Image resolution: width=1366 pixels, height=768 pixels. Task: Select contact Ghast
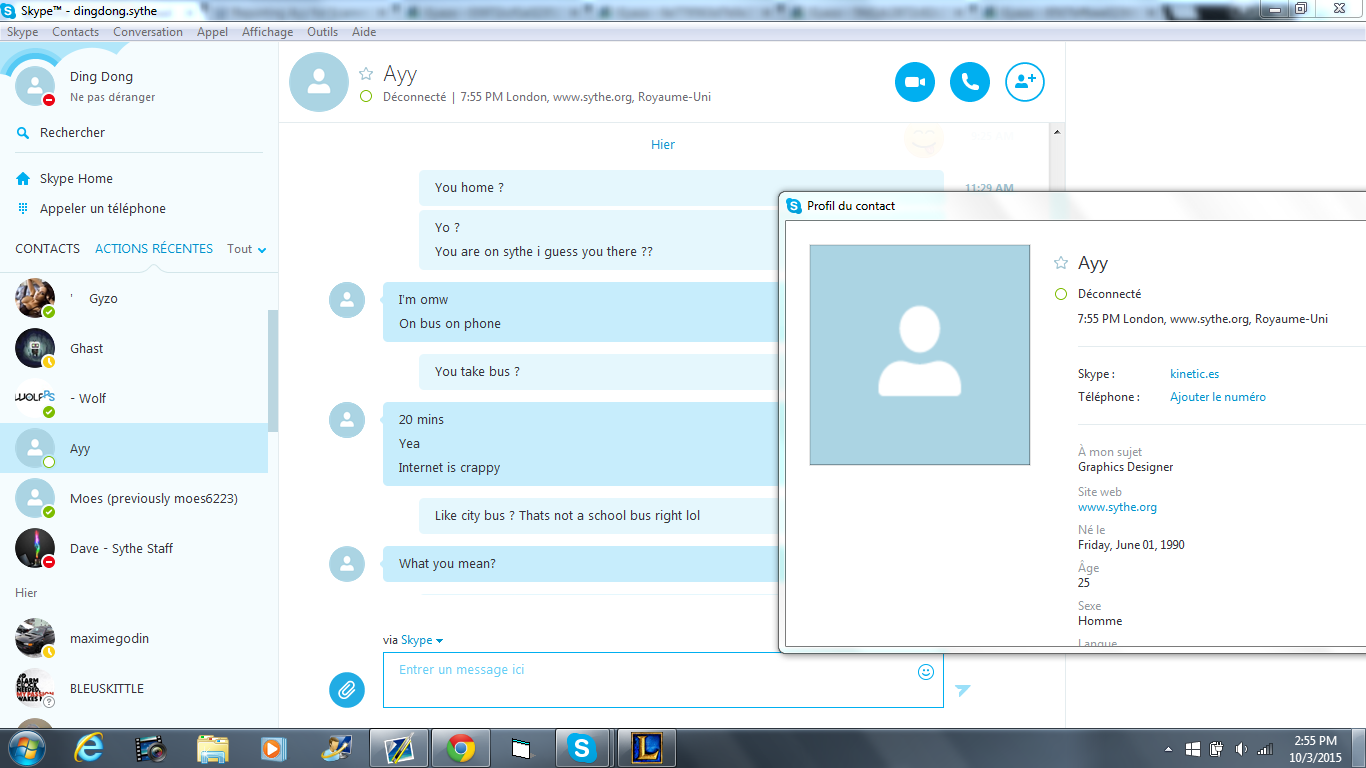[134, 348]
